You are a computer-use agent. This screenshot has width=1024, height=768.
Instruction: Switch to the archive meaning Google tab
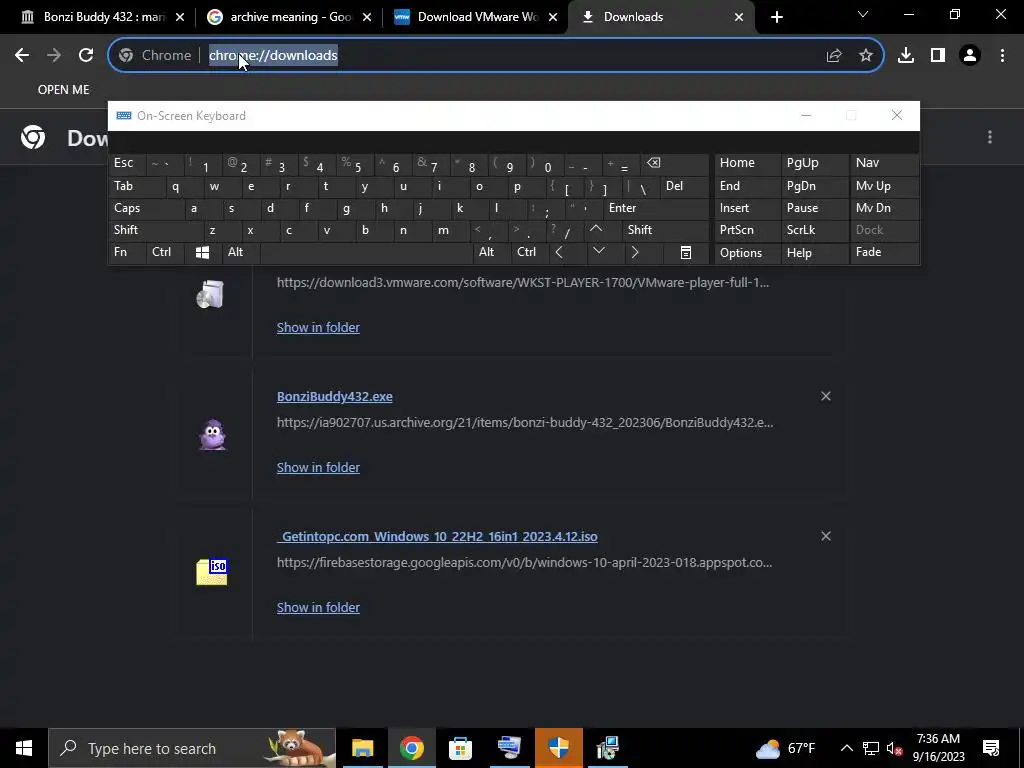pyautogui.click(x=289, y=17)
